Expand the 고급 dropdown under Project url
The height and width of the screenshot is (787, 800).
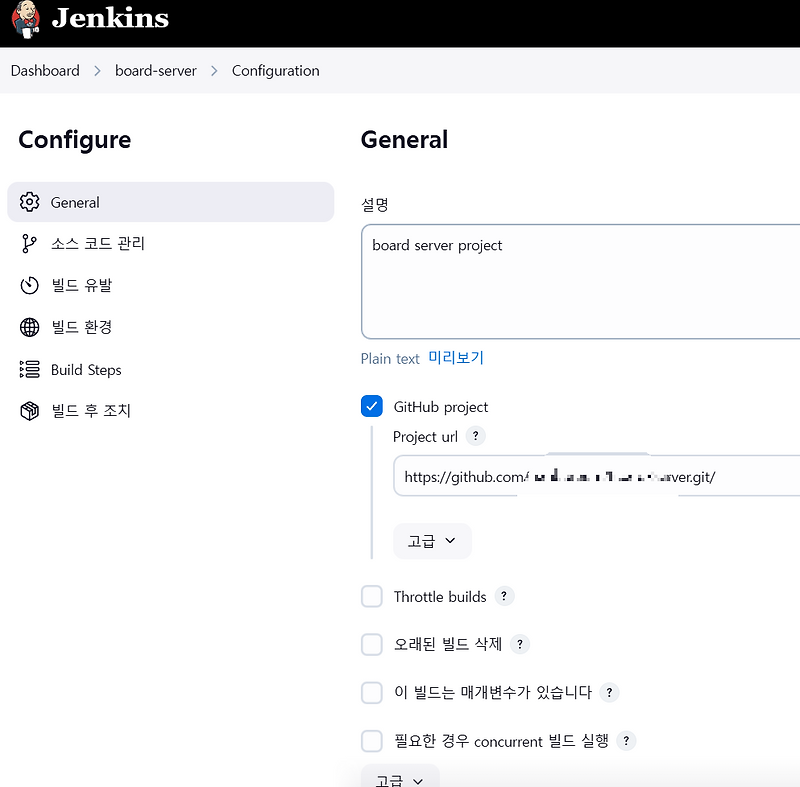(x=432, y=540)
